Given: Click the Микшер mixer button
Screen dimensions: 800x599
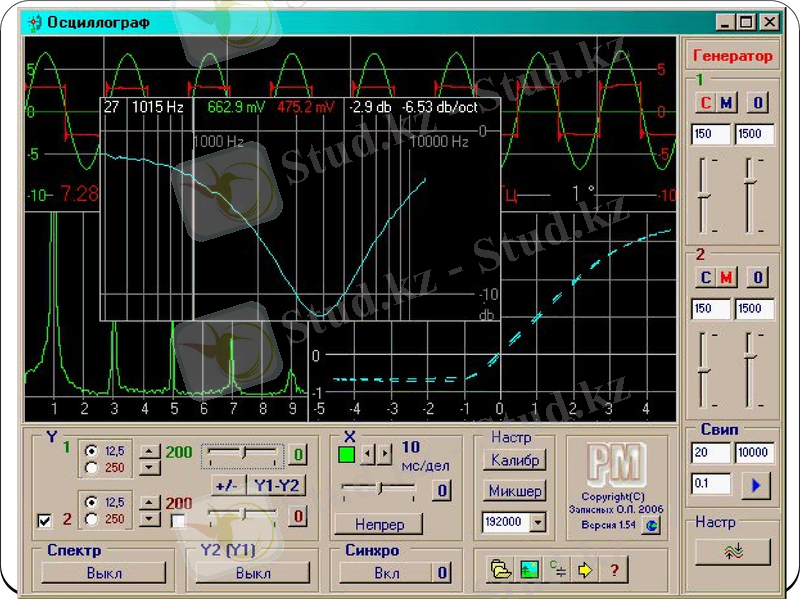Looking at the screenshot, I should 515,491.
